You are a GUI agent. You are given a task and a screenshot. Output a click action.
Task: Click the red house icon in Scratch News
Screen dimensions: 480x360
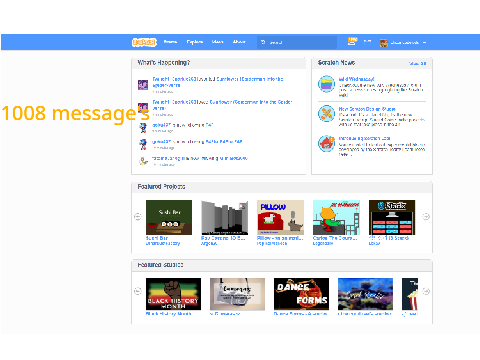click(x=326, y=143)
